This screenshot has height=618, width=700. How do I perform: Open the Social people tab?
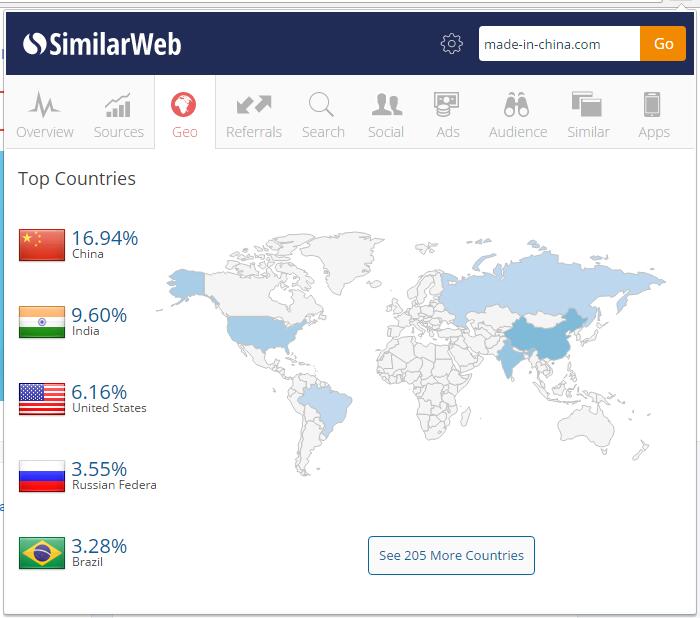tap(386, 115)
